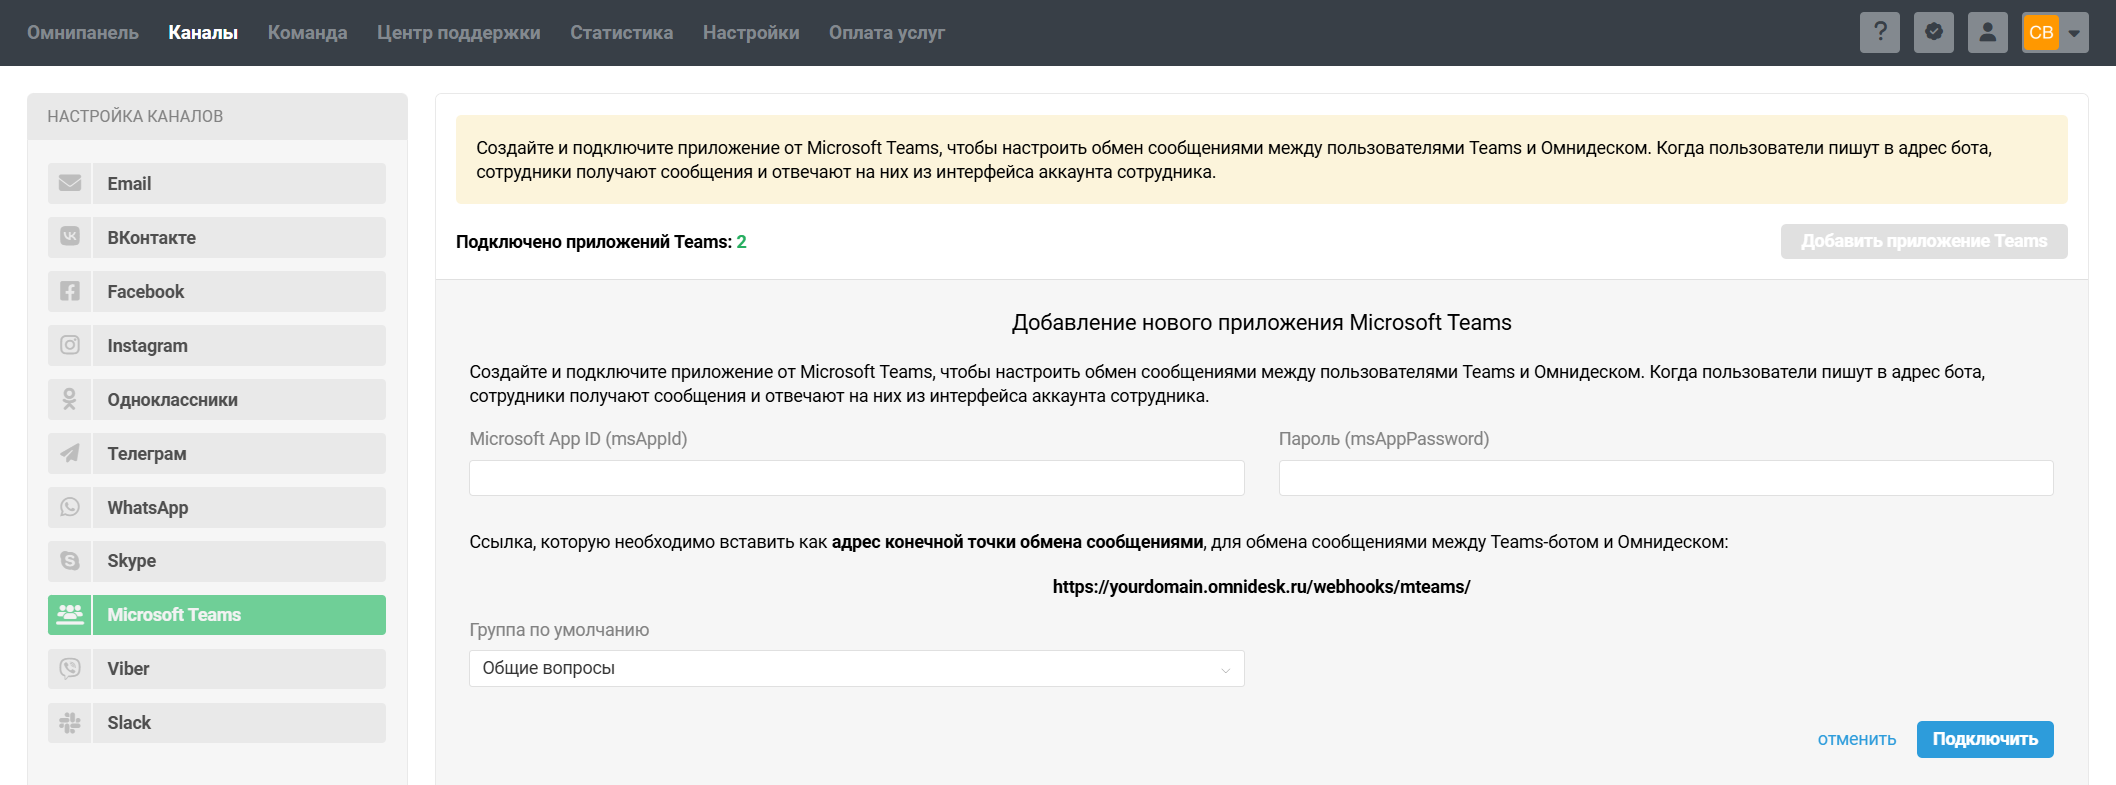Click the connected Teams apps count 2
This screenshot has height=785, width=2116.
(x=742, y=242)
